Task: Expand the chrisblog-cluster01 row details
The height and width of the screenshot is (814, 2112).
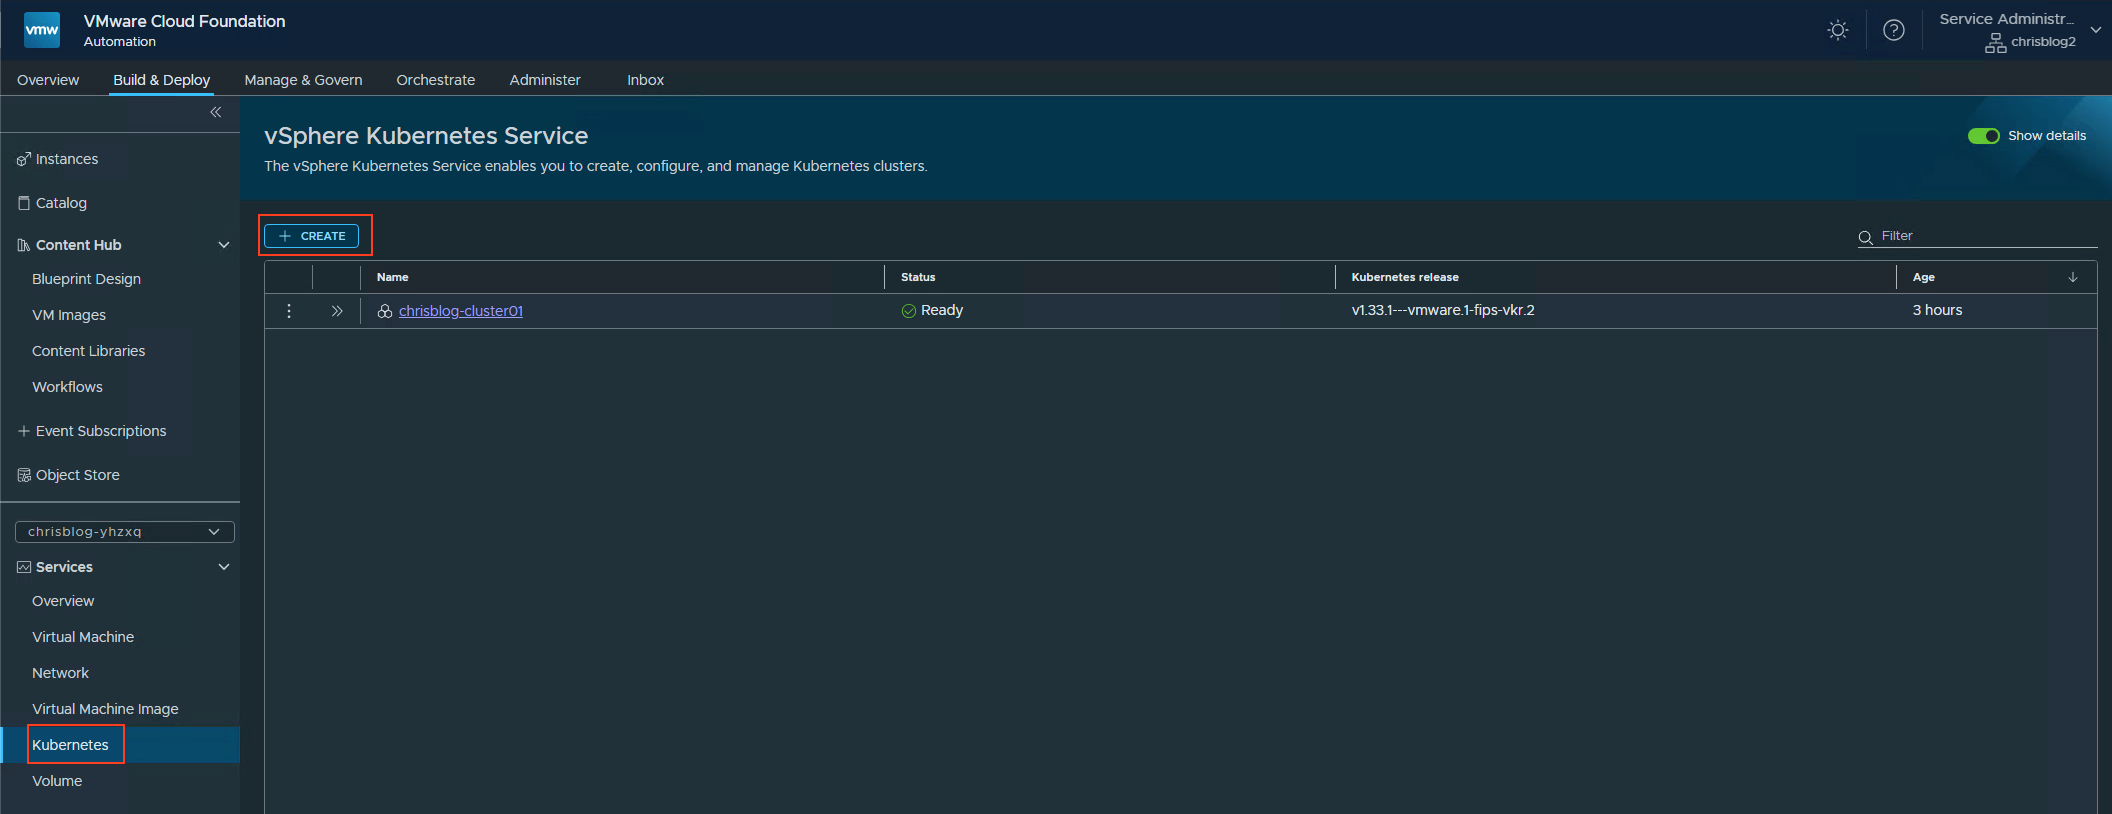Action: [337, 311]
